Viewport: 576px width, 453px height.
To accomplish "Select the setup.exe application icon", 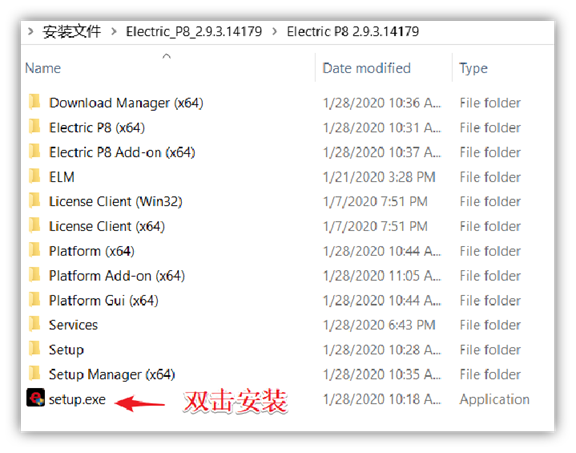I will tap(36, 398).
